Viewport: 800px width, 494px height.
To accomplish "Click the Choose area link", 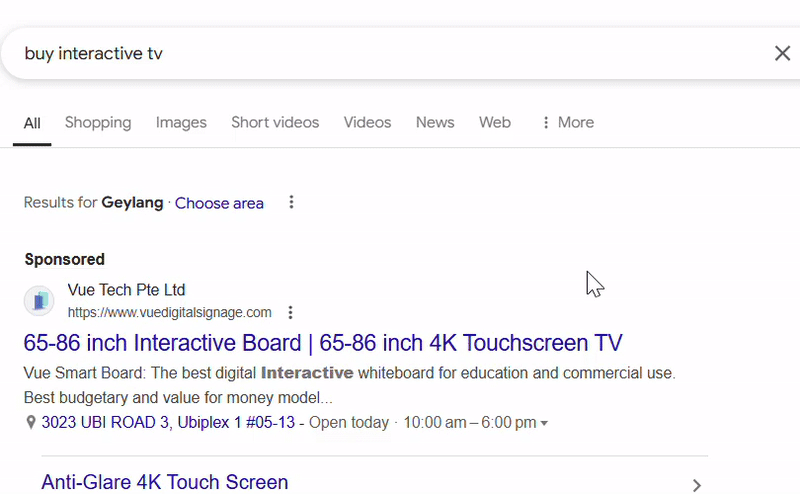I will point(219,203).
